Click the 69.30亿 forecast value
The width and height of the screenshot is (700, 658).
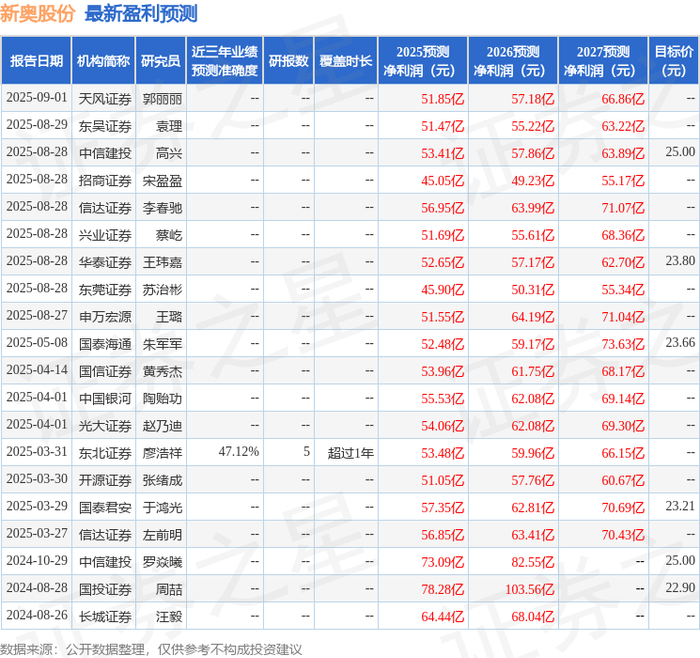pyautogui.click(x=623, y=425)
